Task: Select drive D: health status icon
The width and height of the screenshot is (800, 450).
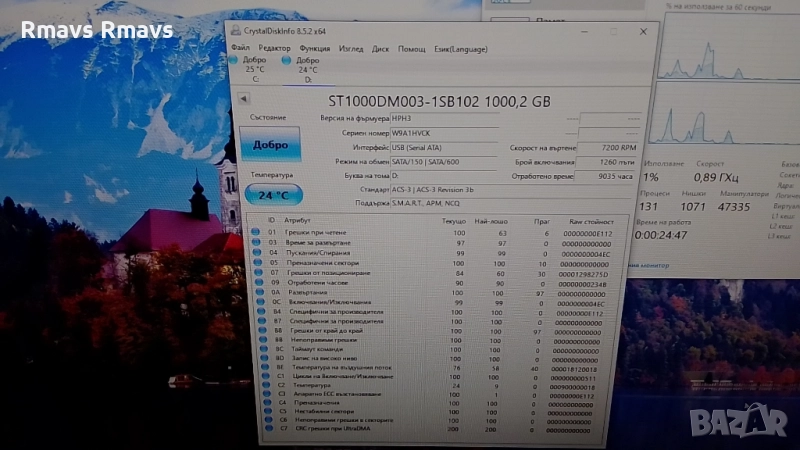Action: (x=287, y=61)
